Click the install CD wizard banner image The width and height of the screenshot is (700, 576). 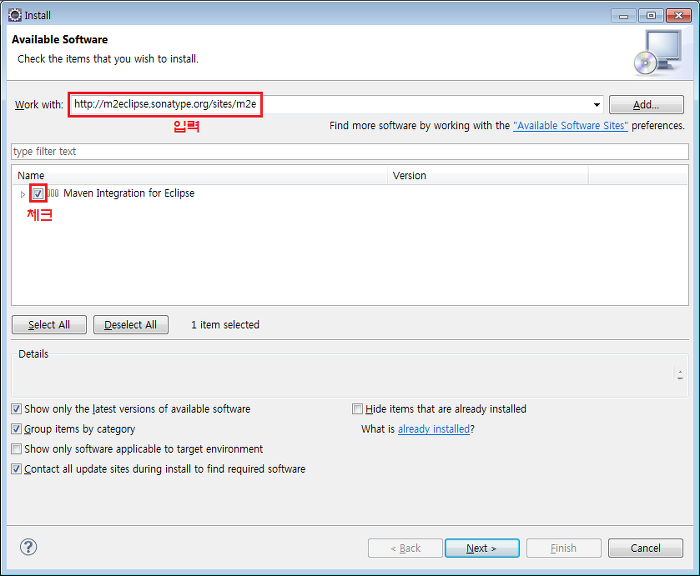(656, 52)
